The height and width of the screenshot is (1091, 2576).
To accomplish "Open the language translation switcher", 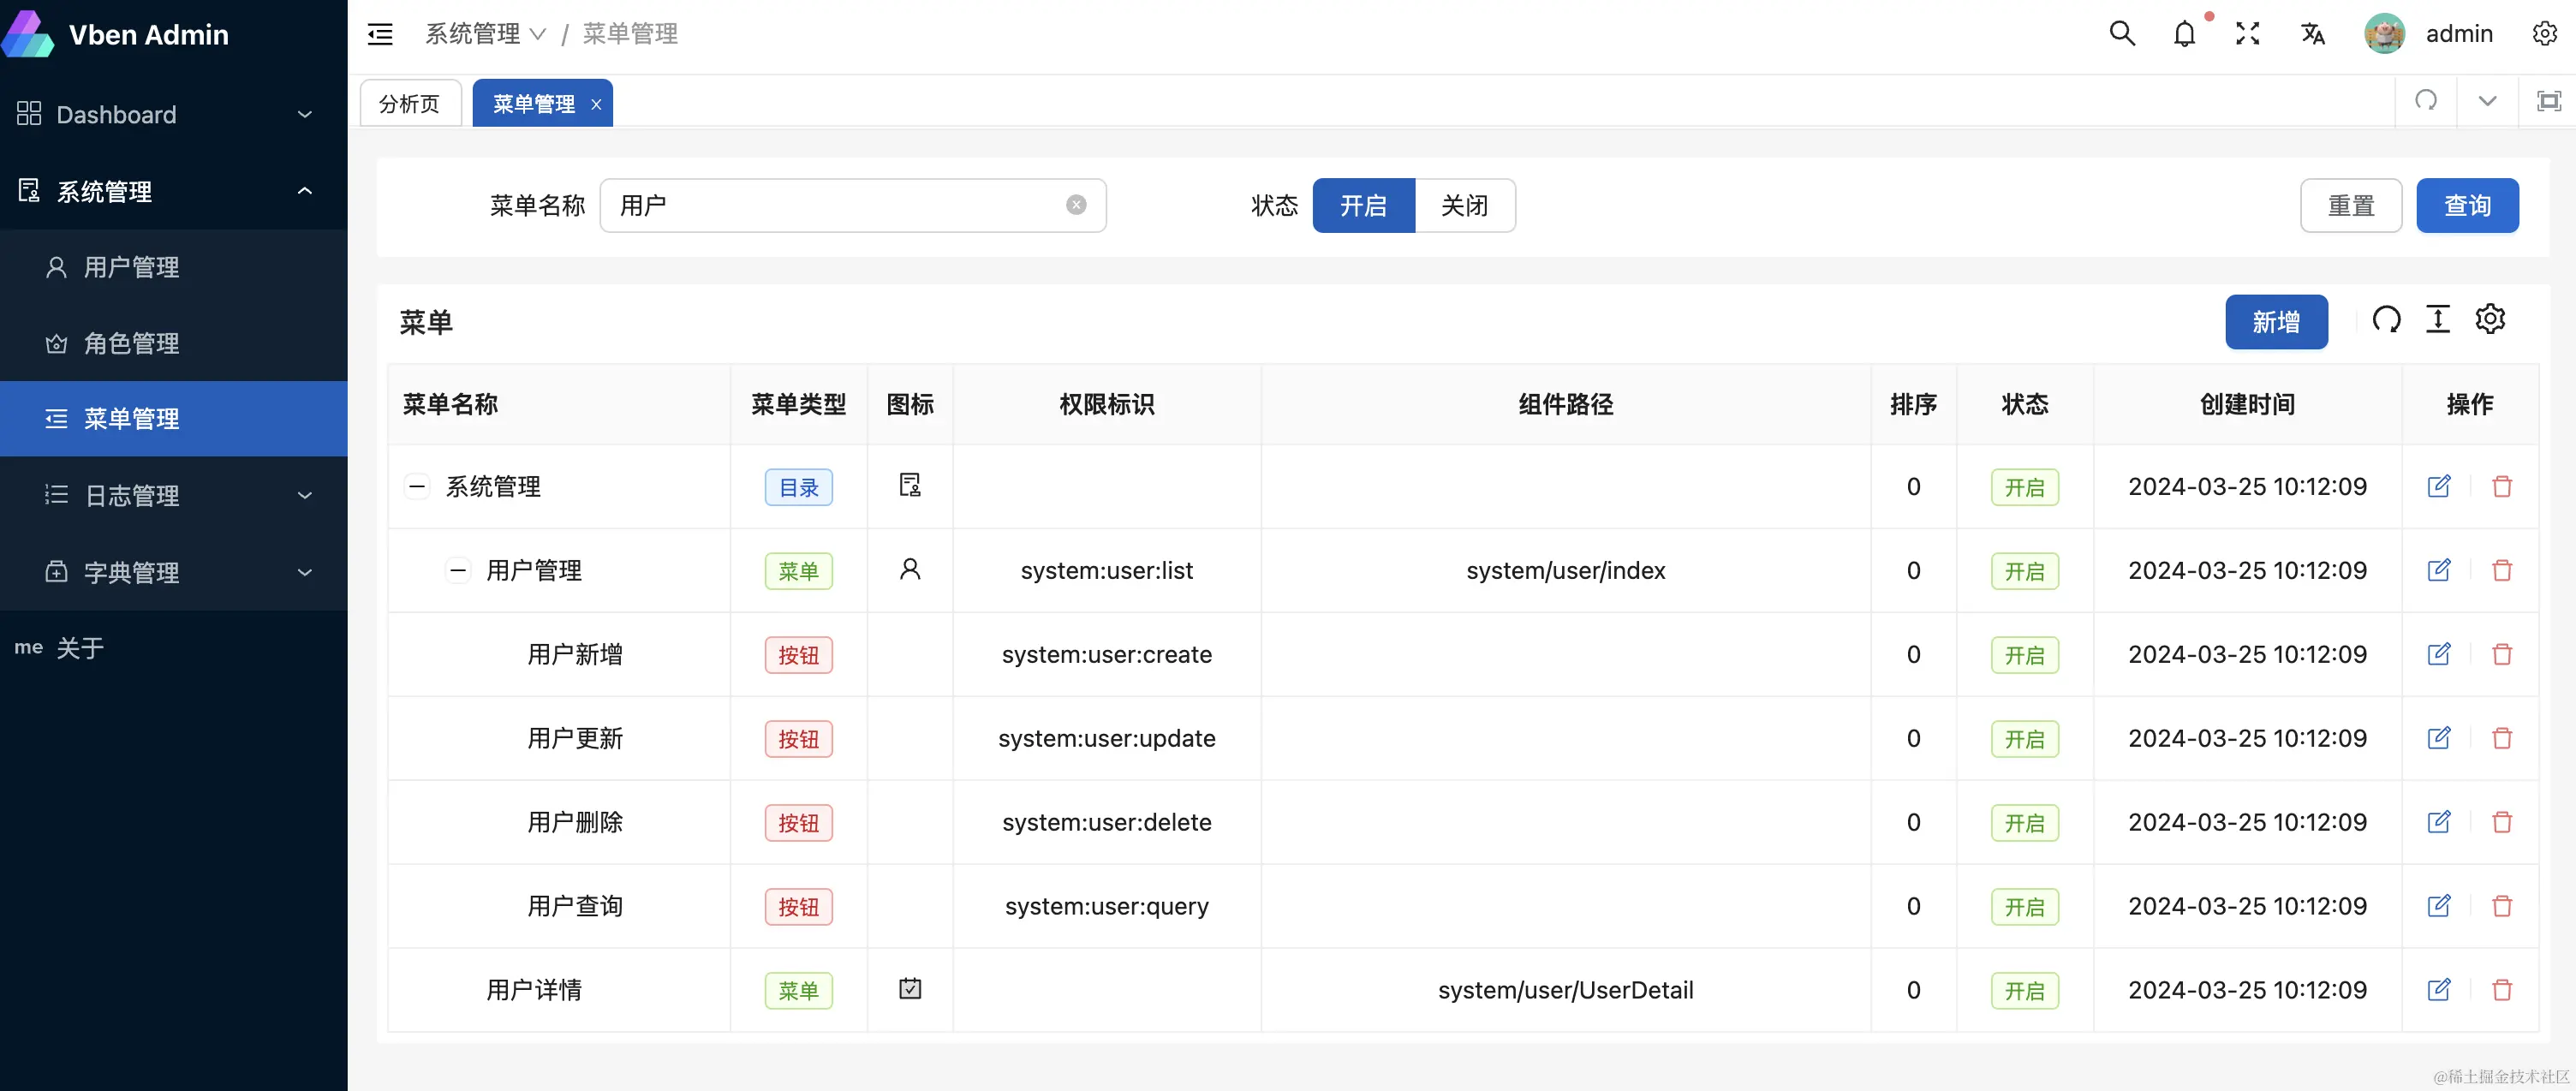I will pos(2312,34).
